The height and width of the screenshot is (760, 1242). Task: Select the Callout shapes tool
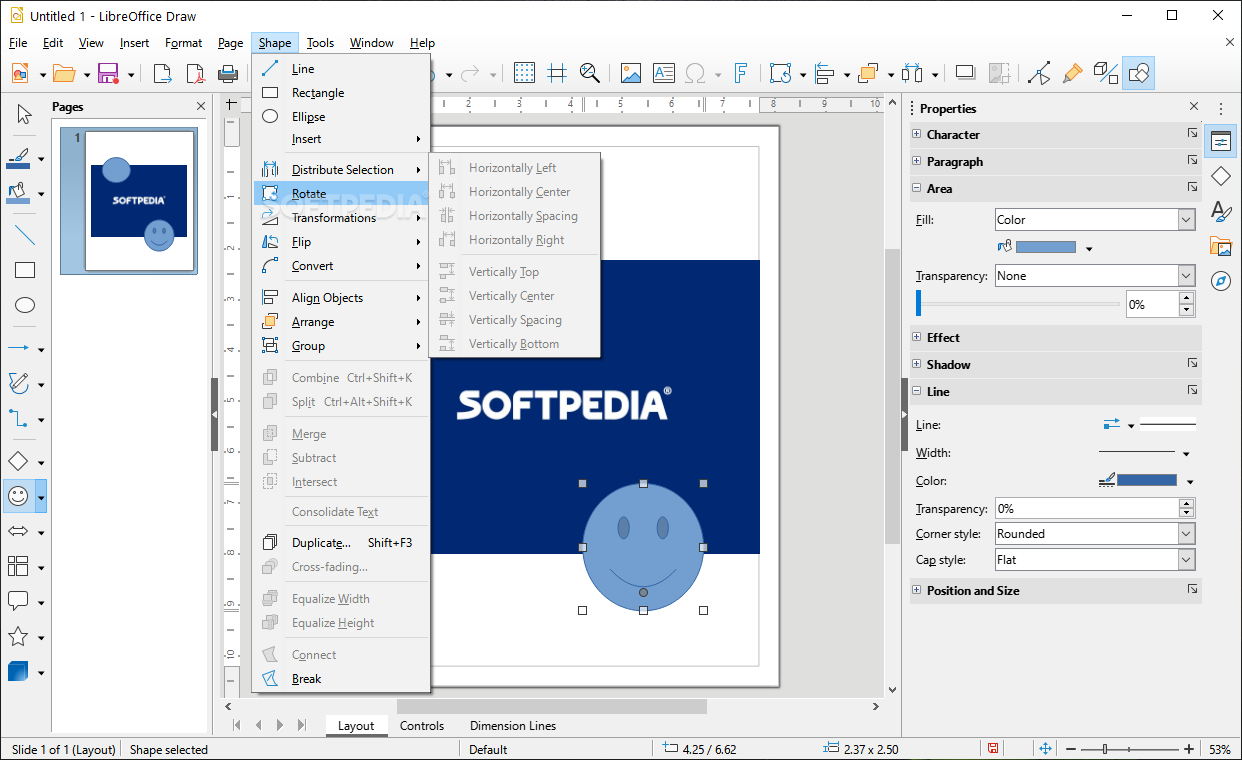pos(18,601)
